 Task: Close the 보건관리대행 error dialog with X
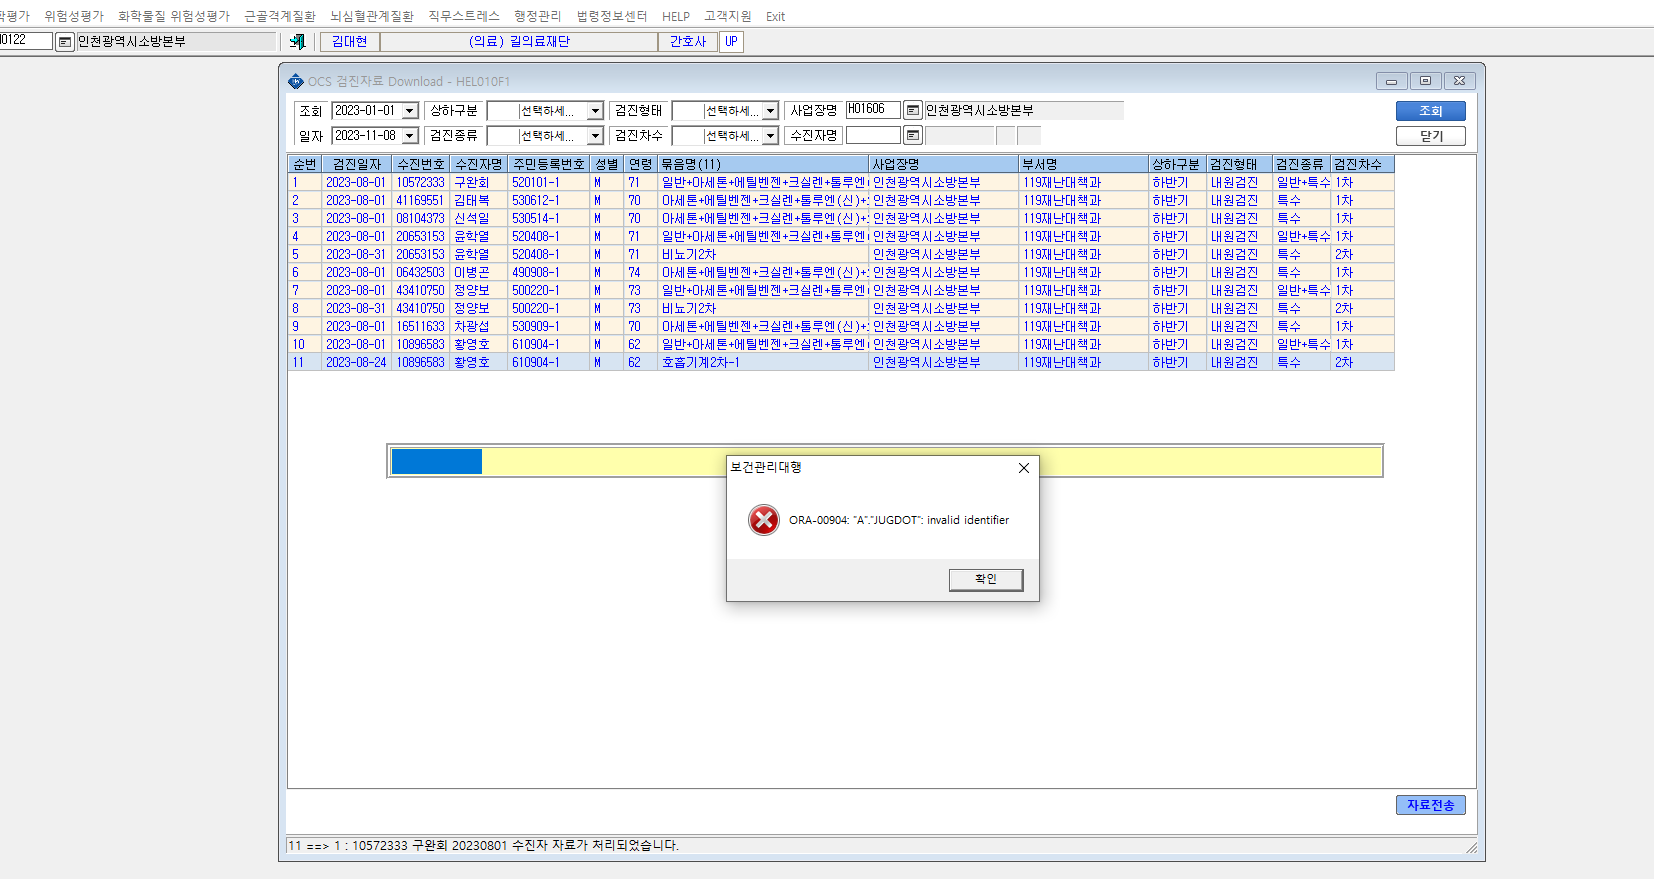(x=1023, y=468)
